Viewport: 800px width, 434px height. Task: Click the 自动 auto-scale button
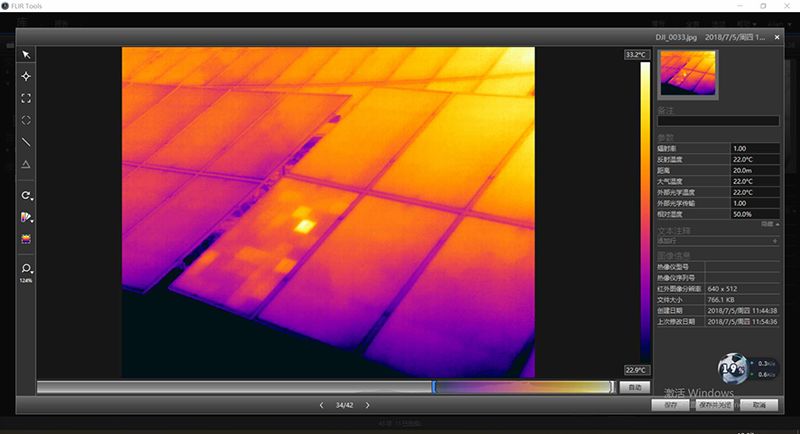coord(632,386)
